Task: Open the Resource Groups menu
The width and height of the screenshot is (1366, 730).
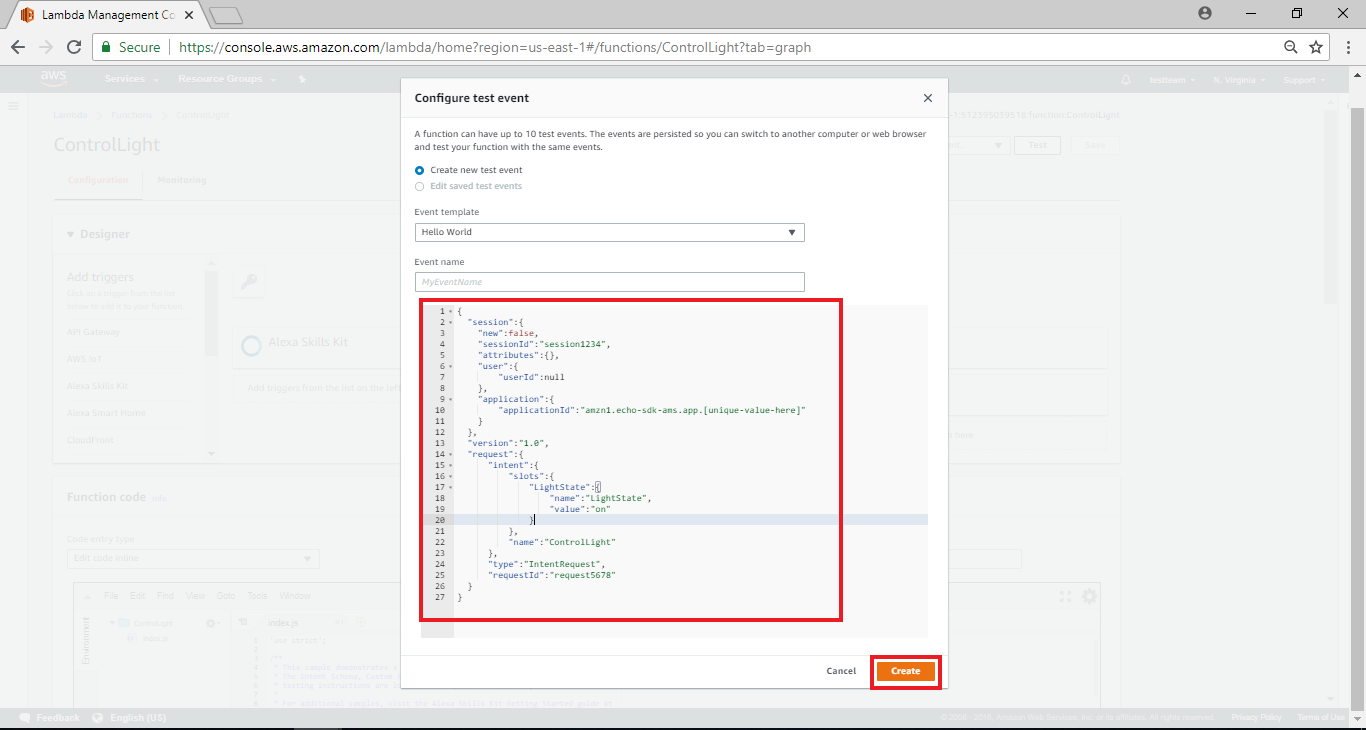Action: [x=226, y=79]
